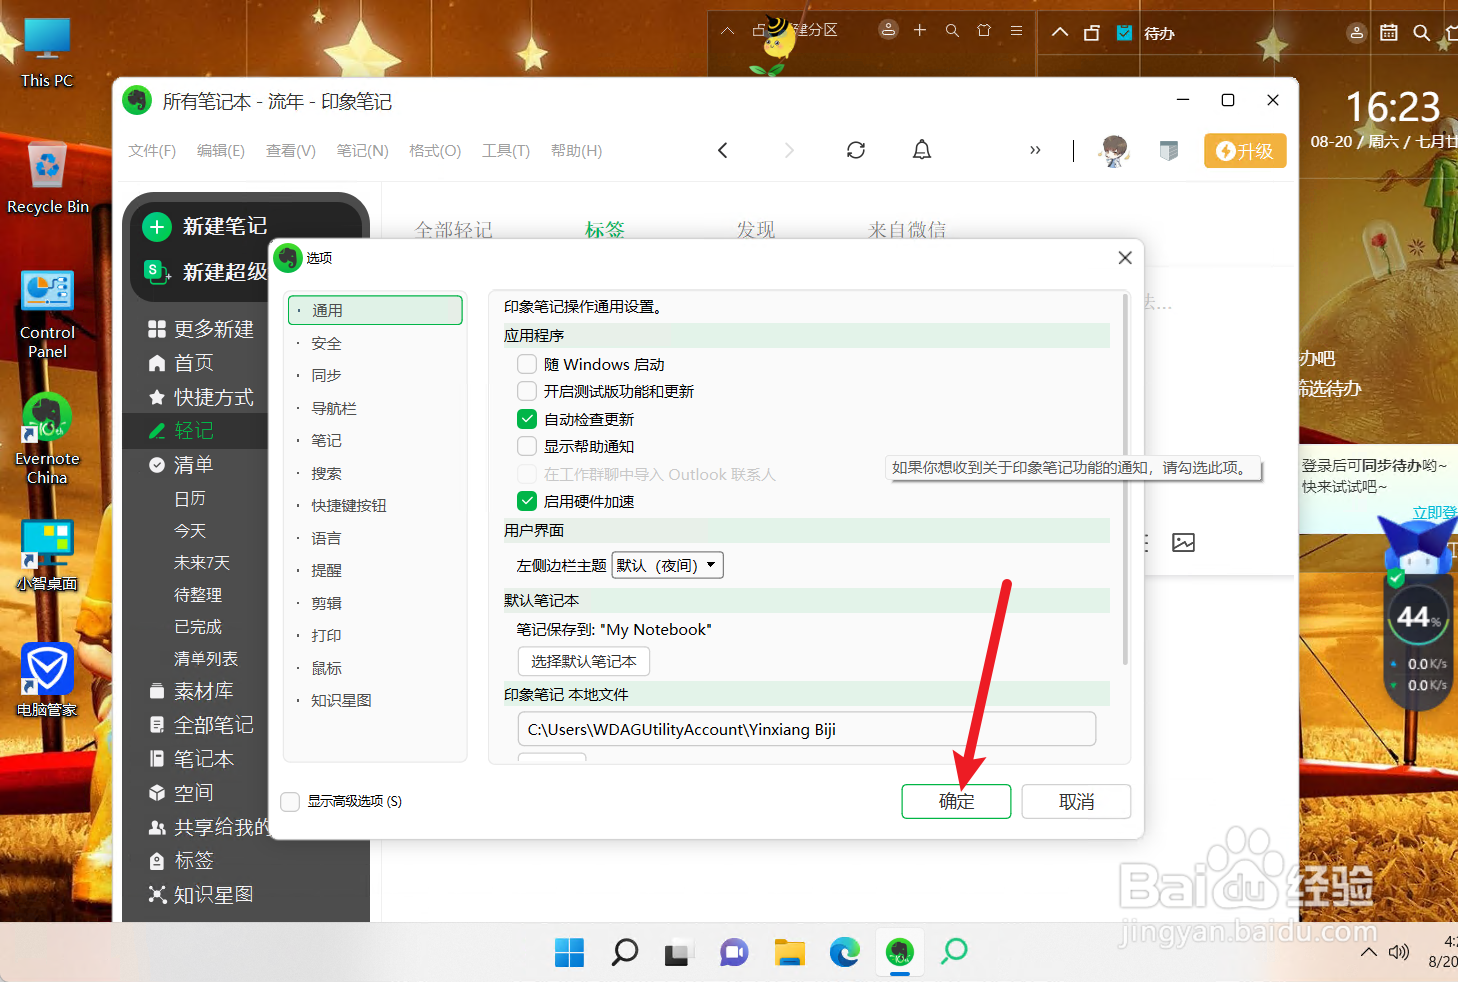Image resolution: width=1458 pixels, height=982 pixels.
Task: Click the local files path field
Action: coord(807,729)
